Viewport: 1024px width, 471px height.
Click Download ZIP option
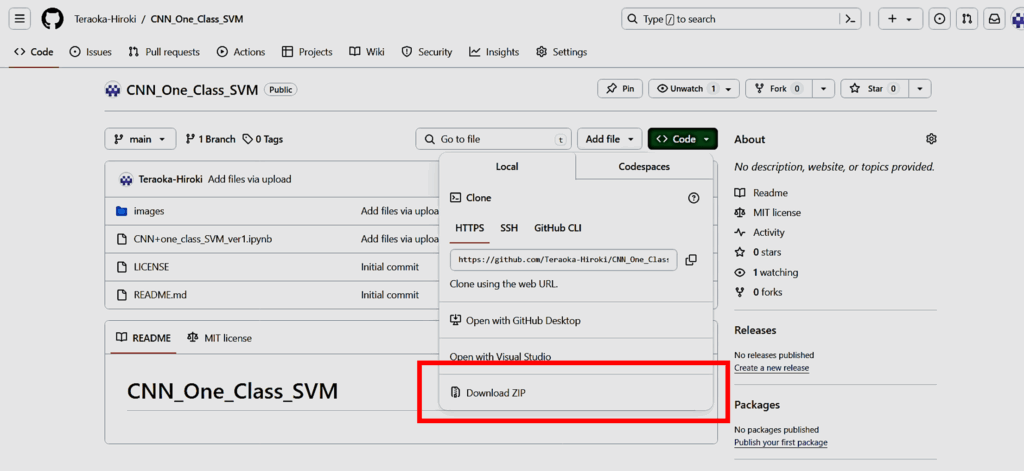495,393
